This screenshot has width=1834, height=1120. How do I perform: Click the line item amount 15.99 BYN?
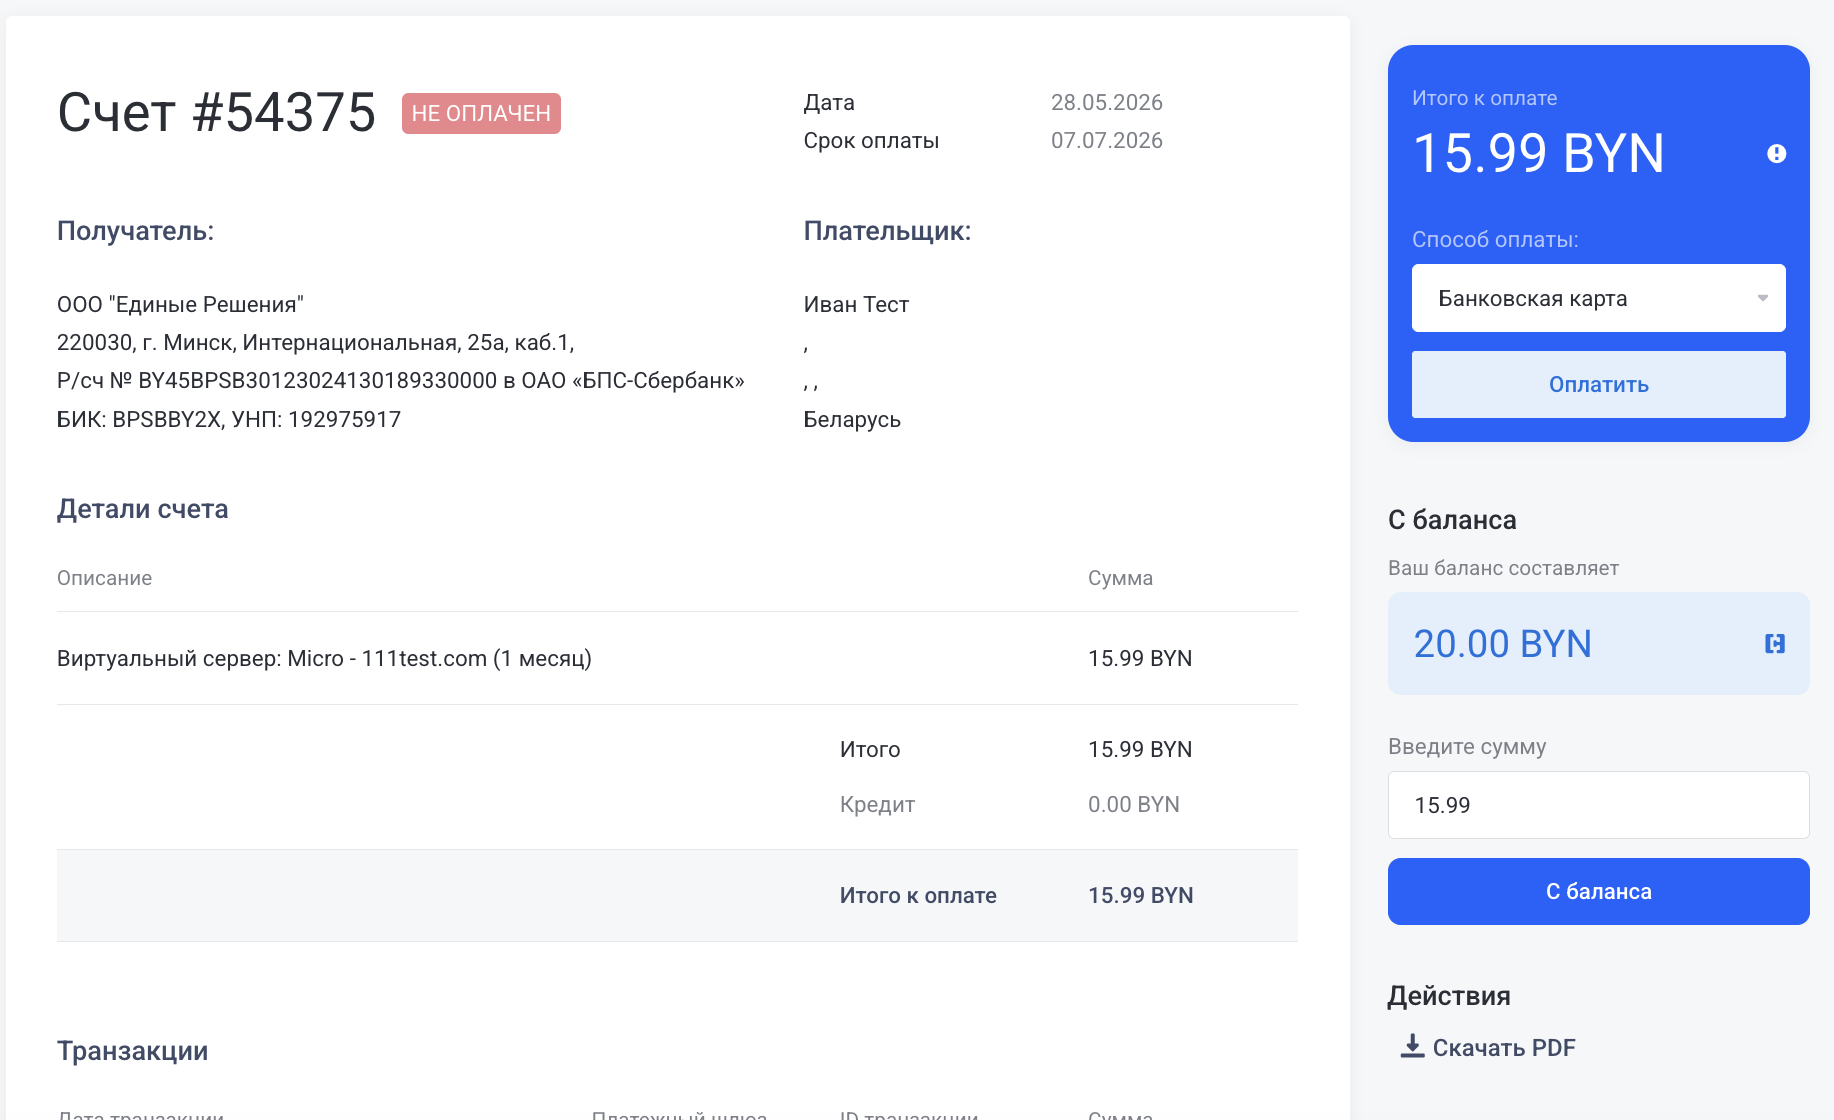click(1140, 658)
